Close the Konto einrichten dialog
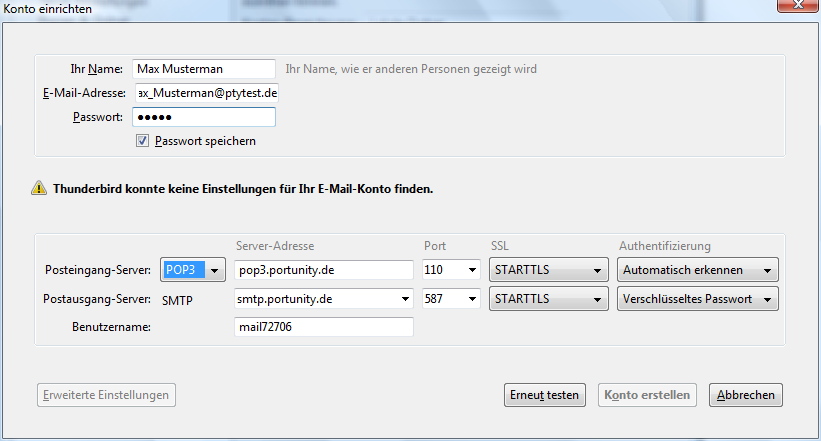 pyautogui.click(x=797, y=8)
